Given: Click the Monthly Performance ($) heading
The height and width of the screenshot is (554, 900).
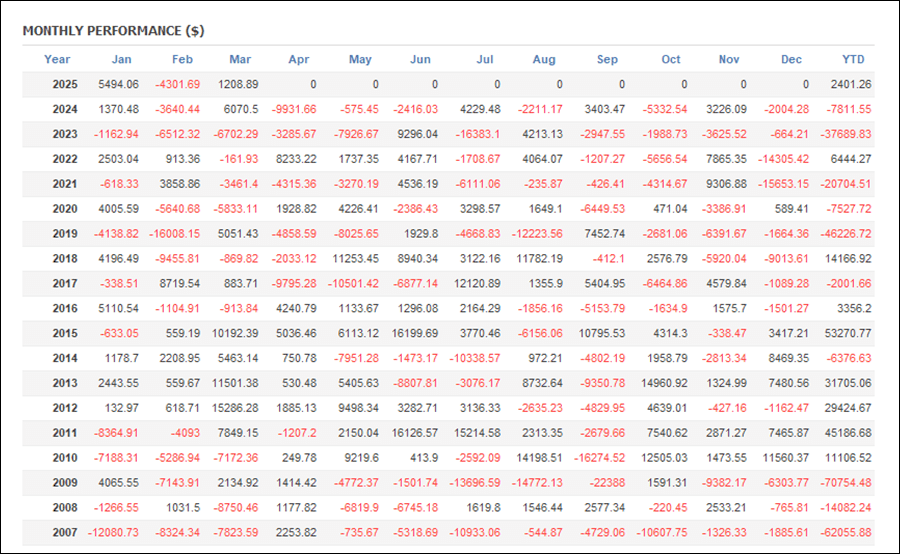Looking at the screenshot, I should 114,31.
